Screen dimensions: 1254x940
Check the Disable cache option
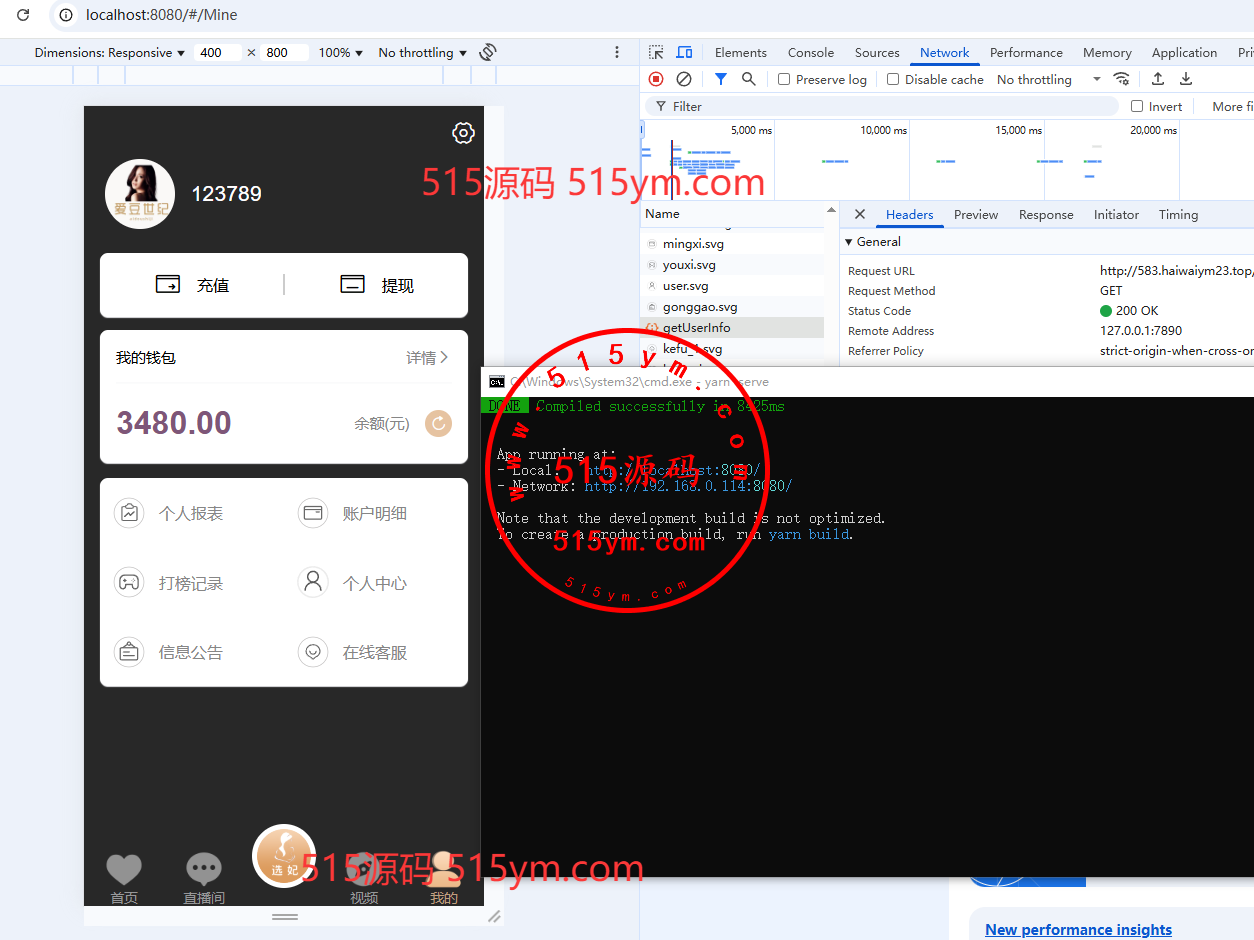click(893, 79)
